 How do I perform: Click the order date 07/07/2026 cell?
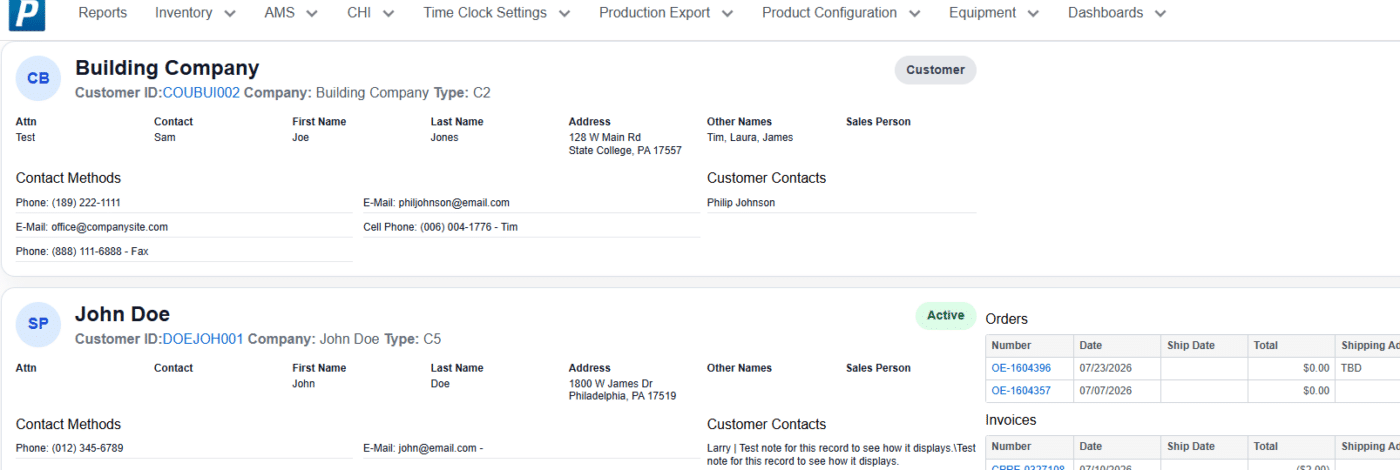[x=1116, y=390]
